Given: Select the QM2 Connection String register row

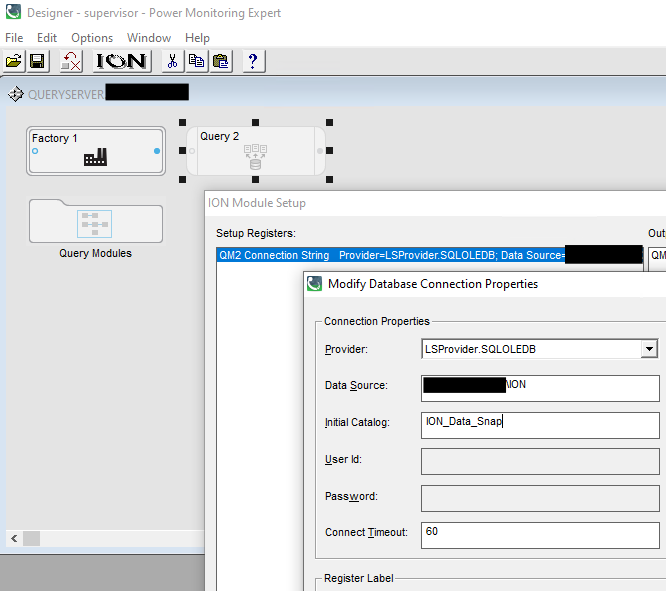Looking at the screenshot, I should tap(429, 255).
